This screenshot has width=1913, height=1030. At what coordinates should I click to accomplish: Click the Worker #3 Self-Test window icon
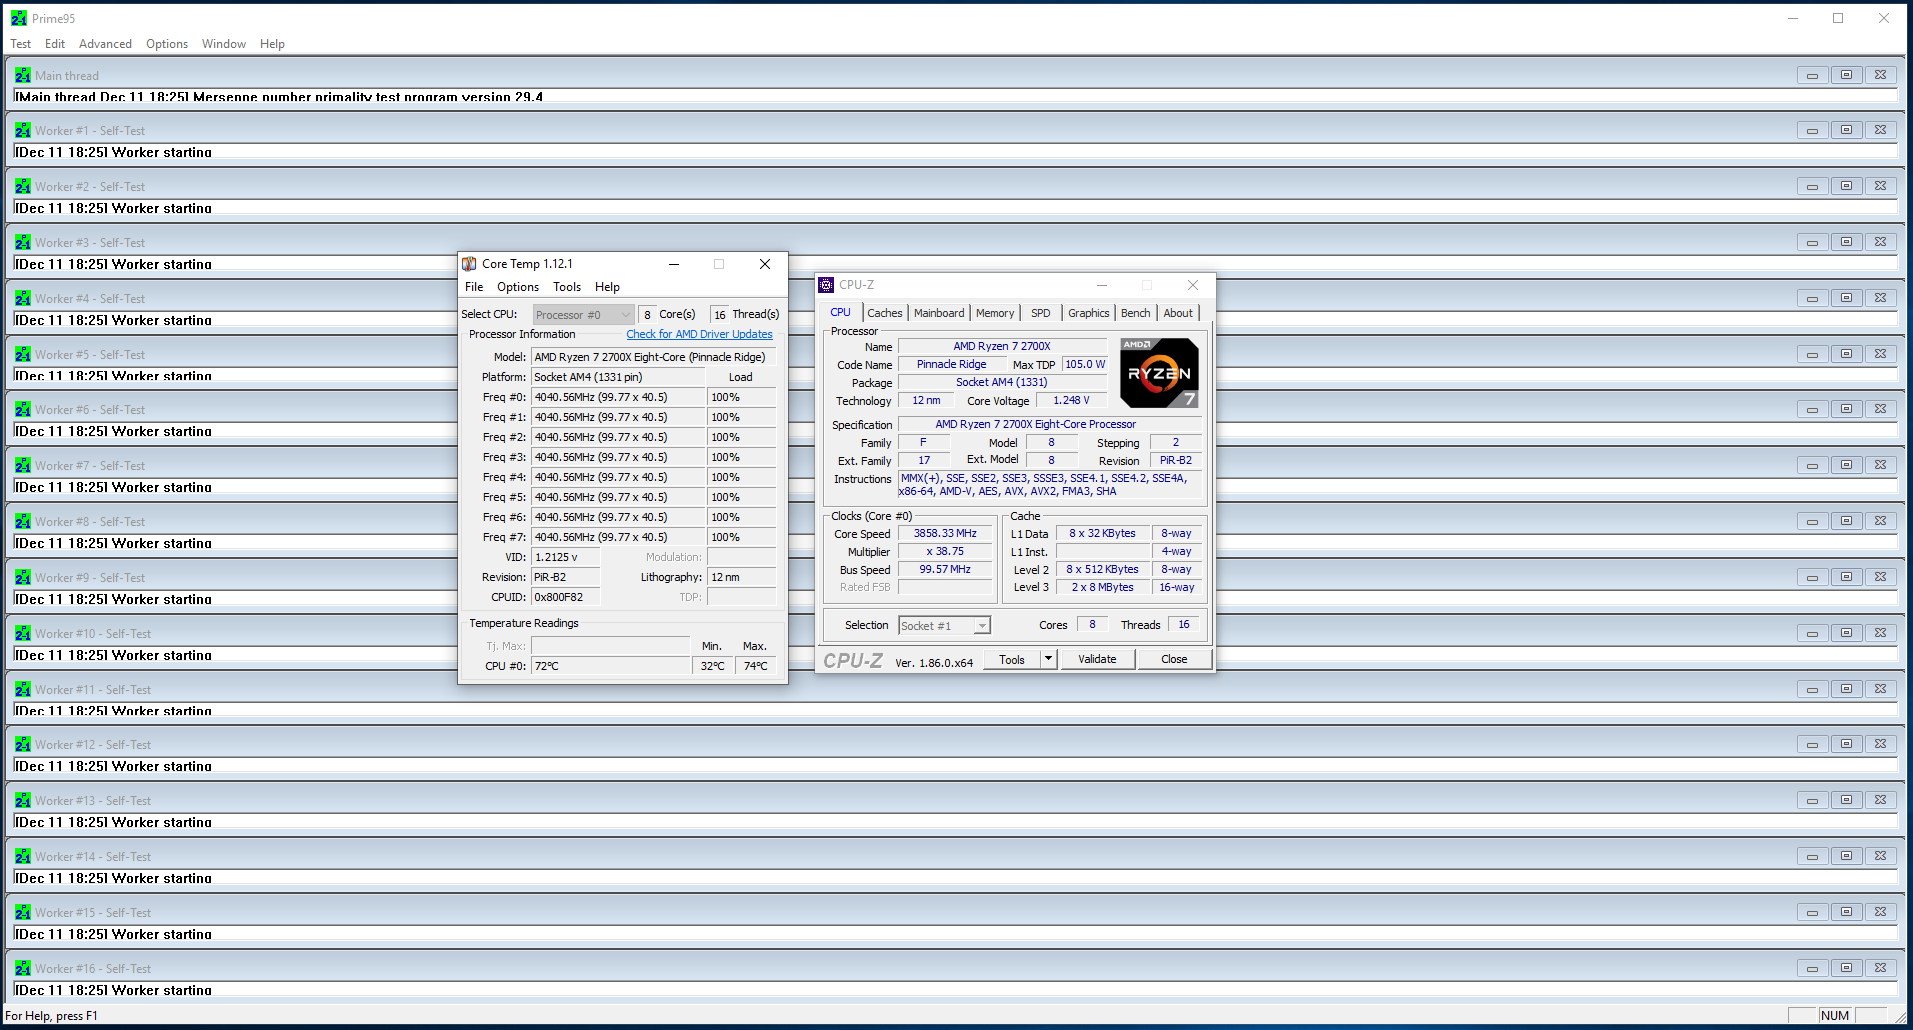tap(23, 242)
